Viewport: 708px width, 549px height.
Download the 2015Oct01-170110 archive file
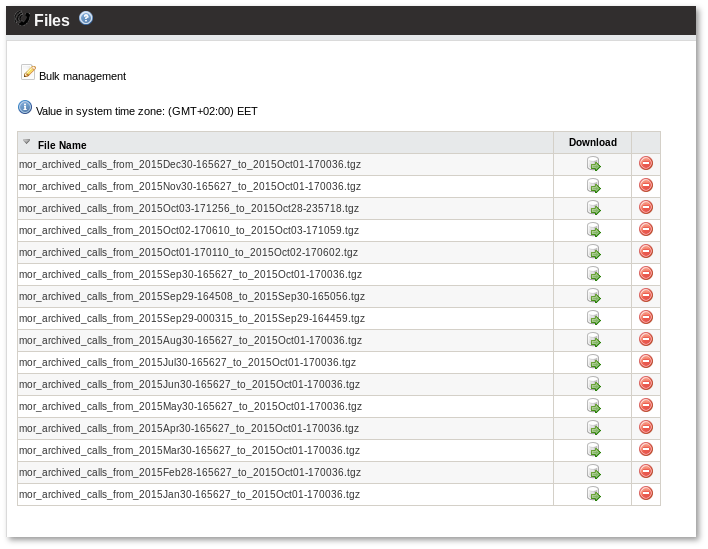pos(593,252)
